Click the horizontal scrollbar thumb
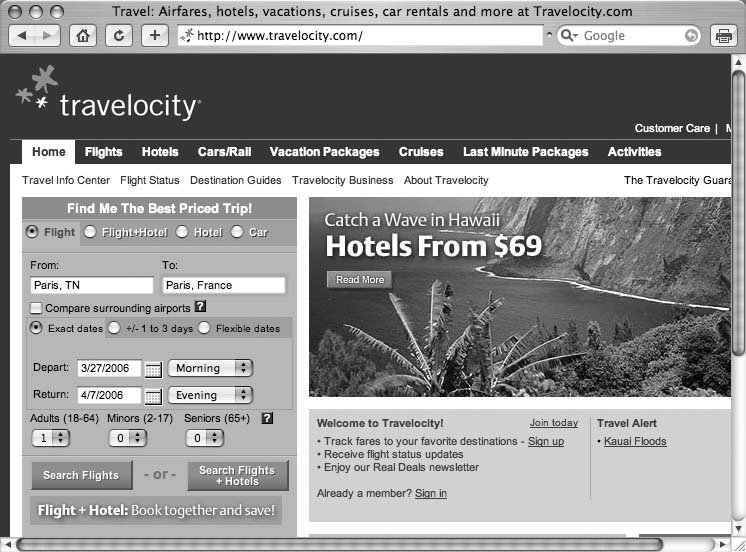This screenshot has width=746, height=552. click(339, 544)
